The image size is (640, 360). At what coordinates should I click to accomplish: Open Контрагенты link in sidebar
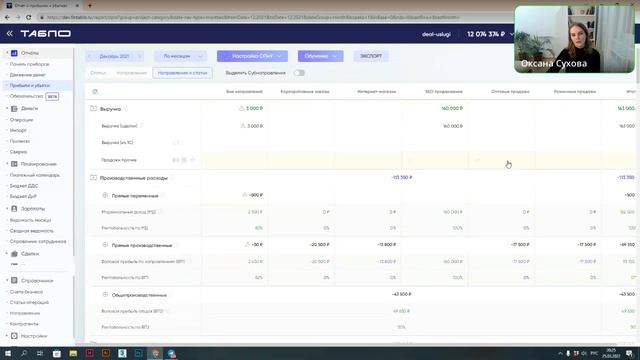point(24,324)
